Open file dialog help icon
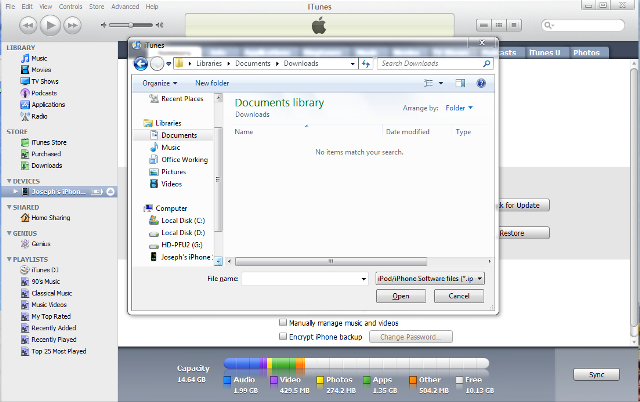The width and height of the screenshot is (640, 402). click(x=481, y=83)
